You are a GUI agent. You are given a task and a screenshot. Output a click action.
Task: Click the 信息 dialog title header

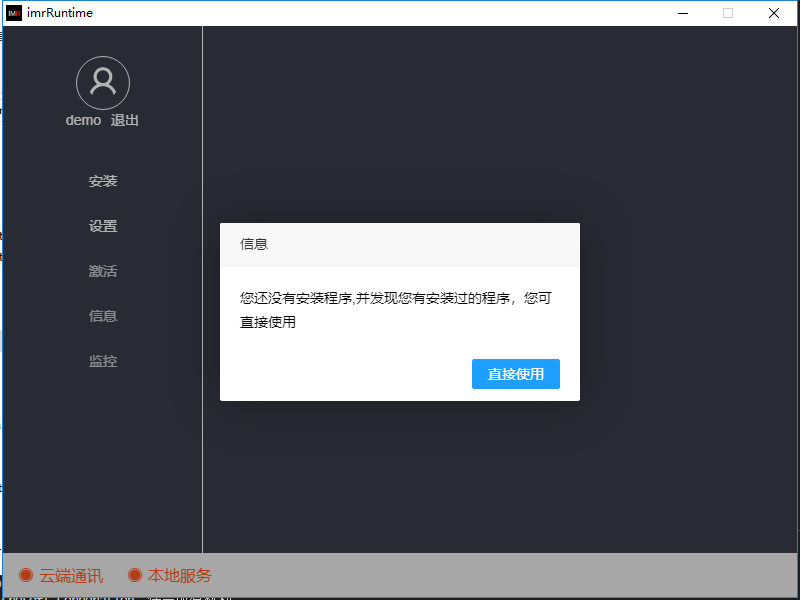pos(254,244)
